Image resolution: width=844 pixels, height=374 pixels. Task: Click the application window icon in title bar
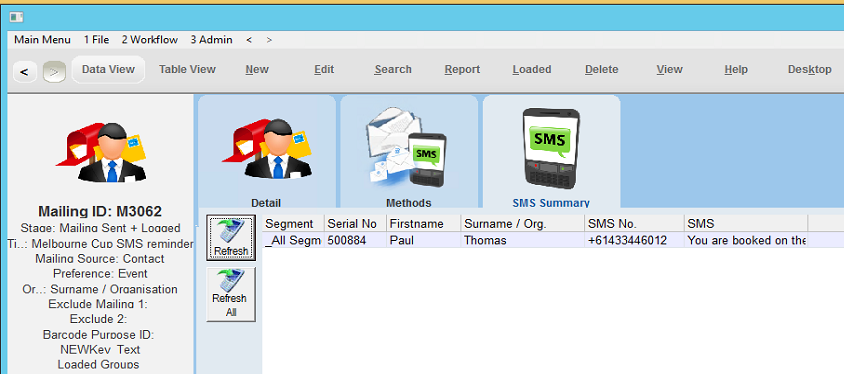pos(16,17)
